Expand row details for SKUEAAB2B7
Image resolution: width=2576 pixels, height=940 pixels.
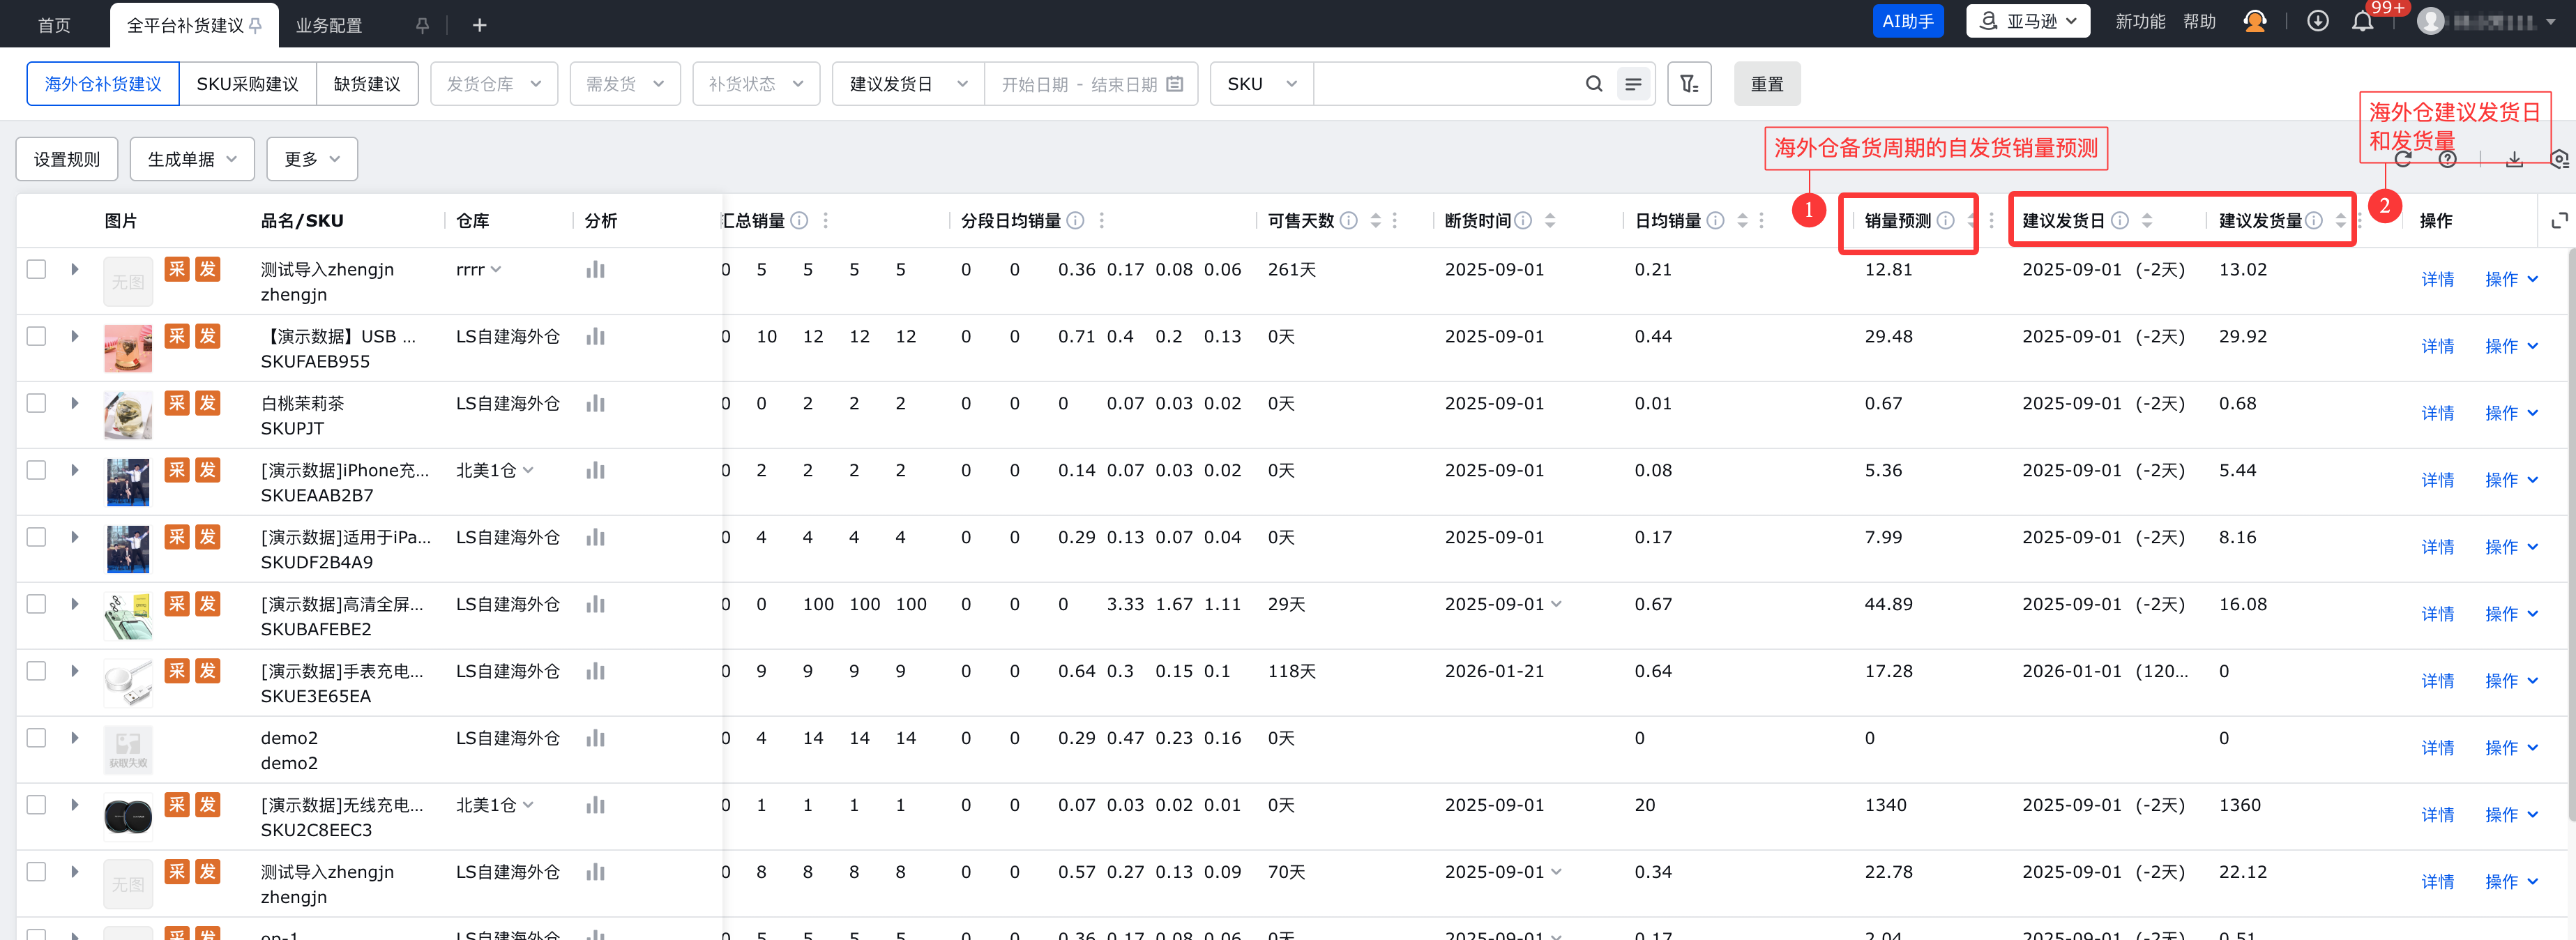[x=75, y=470]
